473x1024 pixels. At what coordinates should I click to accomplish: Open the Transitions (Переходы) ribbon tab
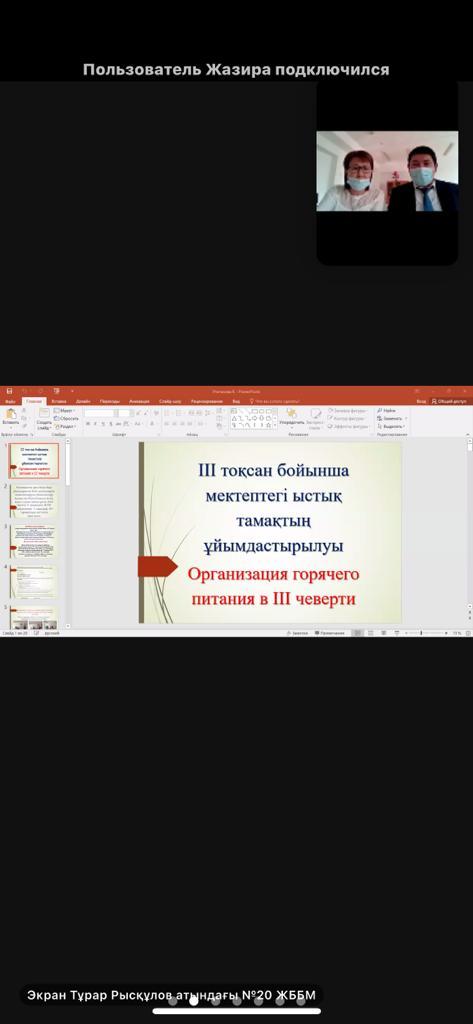(110, 401)
